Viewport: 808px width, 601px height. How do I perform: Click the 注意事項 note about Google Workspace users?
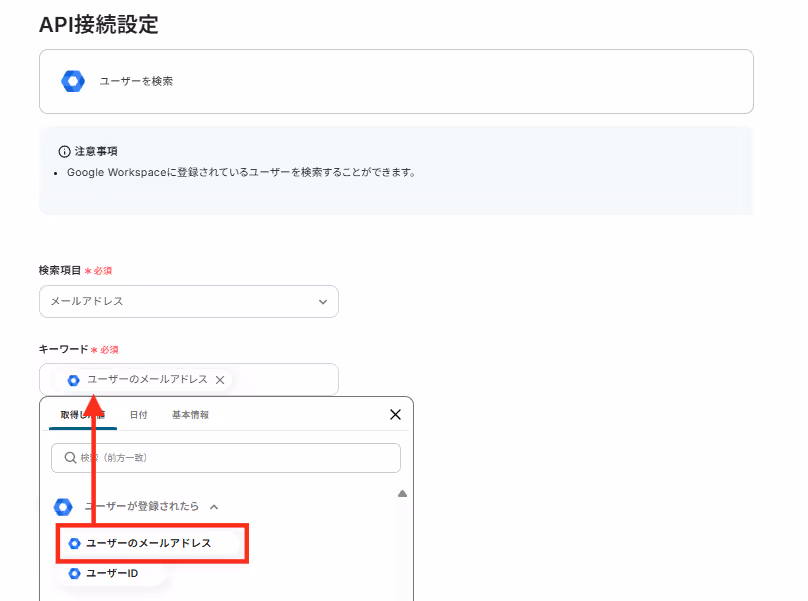coord(241,173)
